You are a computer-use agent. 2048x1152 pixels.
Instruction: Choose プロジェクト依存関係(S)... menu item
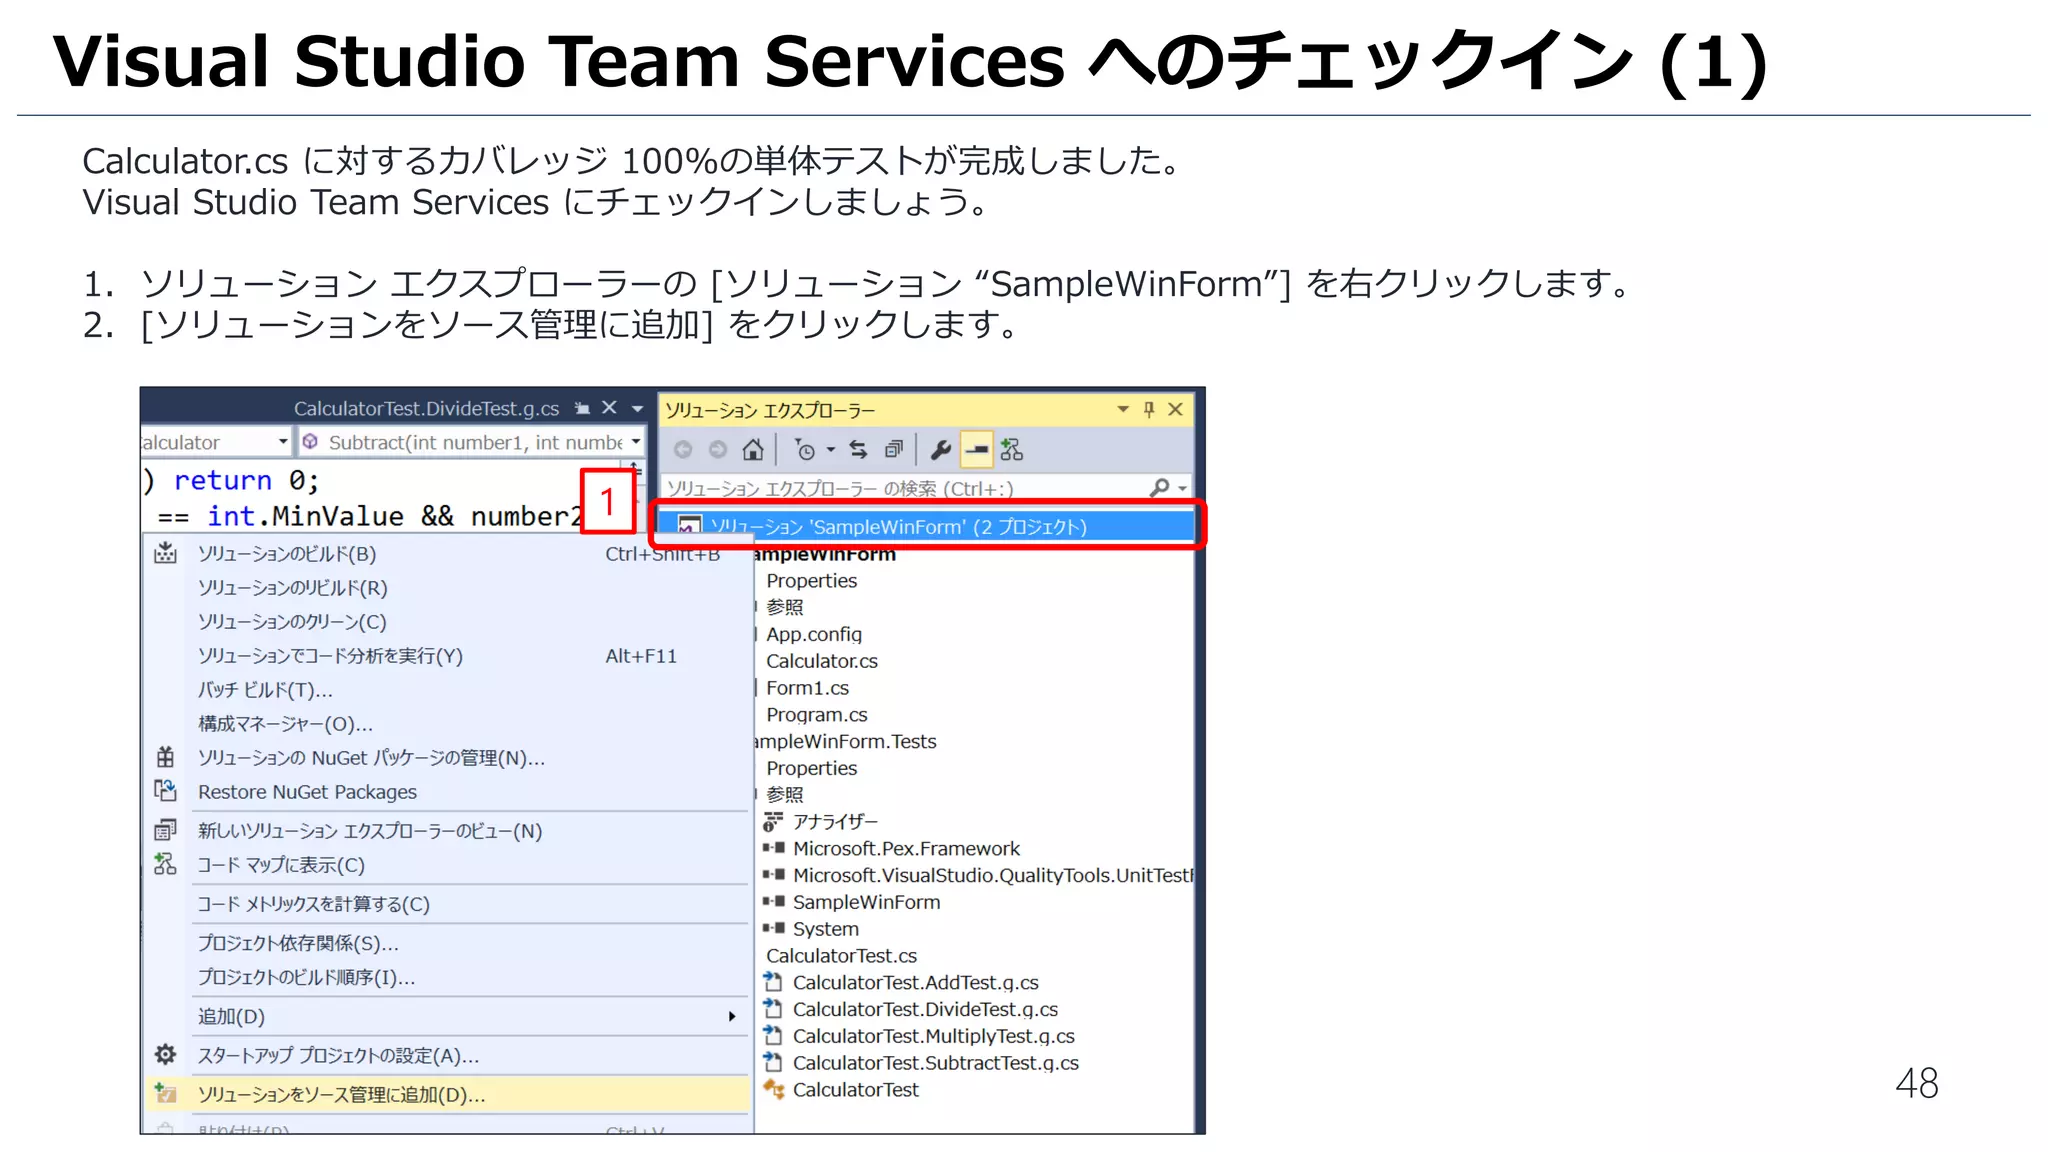(447, 943)
